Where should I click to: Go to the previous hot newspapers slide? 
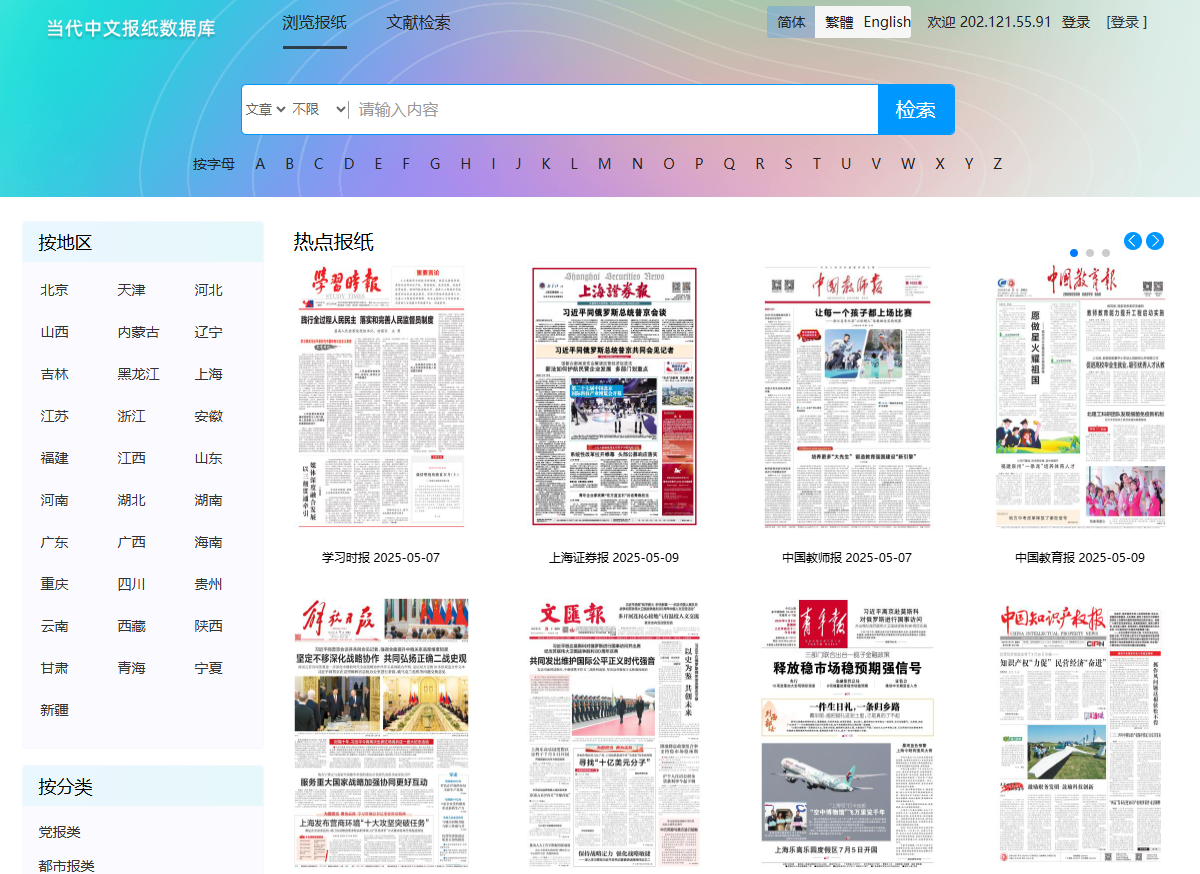(1133, 241)
